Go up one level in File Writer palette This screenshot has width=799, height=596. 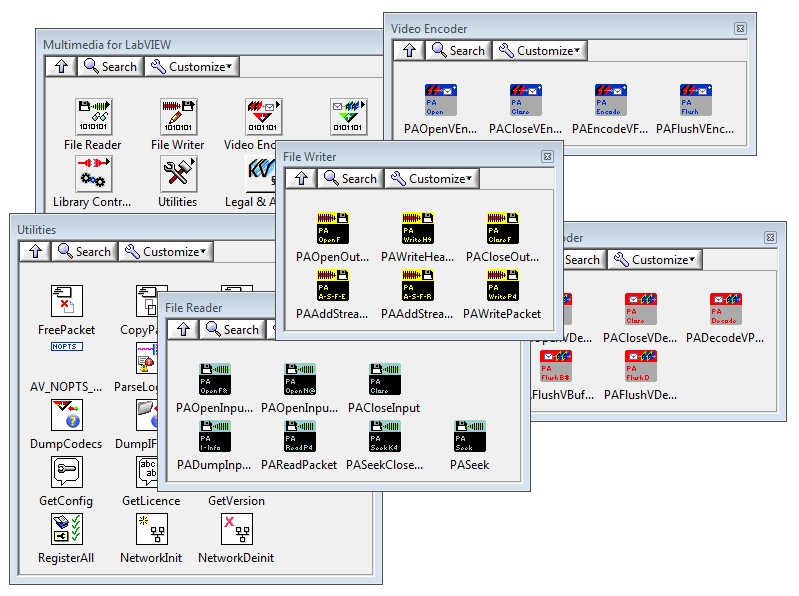pos(302,179)
